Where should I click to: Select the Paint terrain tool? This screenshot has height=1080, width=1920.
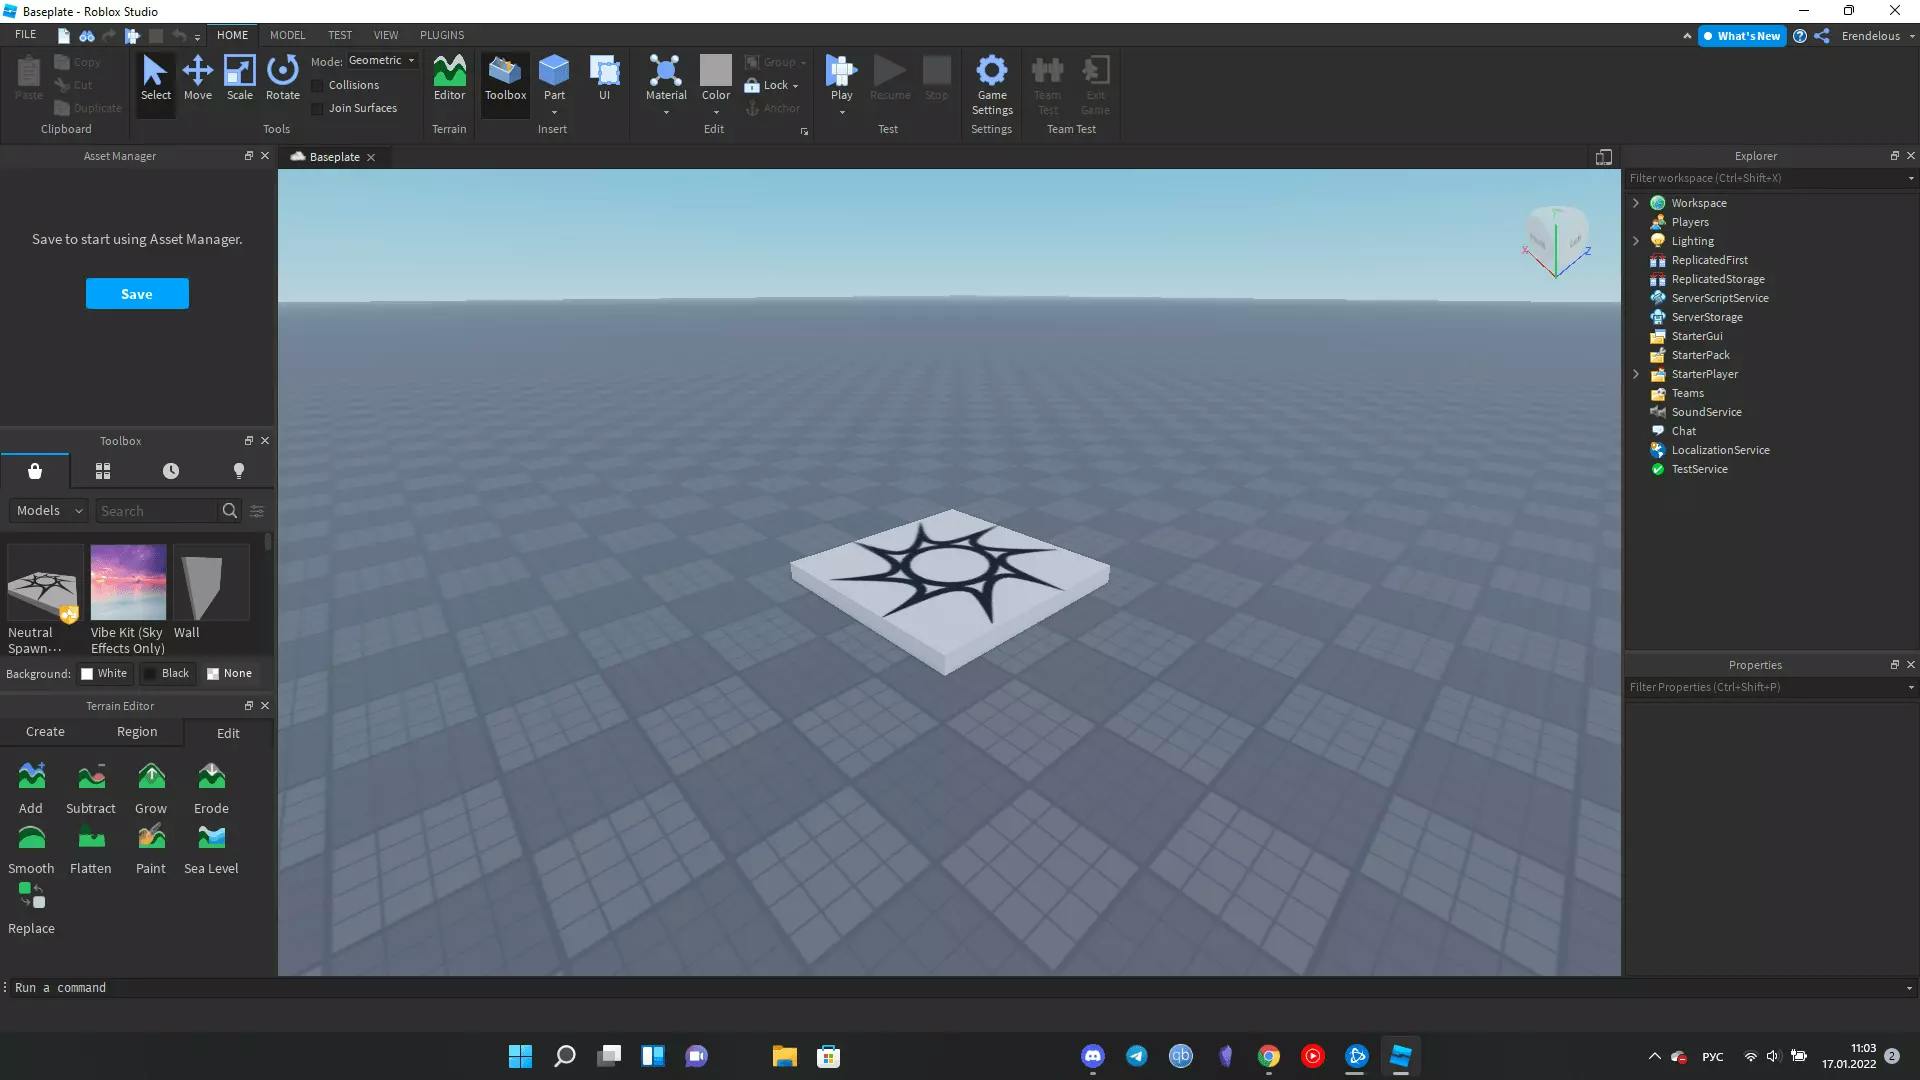pyautogui.click(x=150, y=849)
